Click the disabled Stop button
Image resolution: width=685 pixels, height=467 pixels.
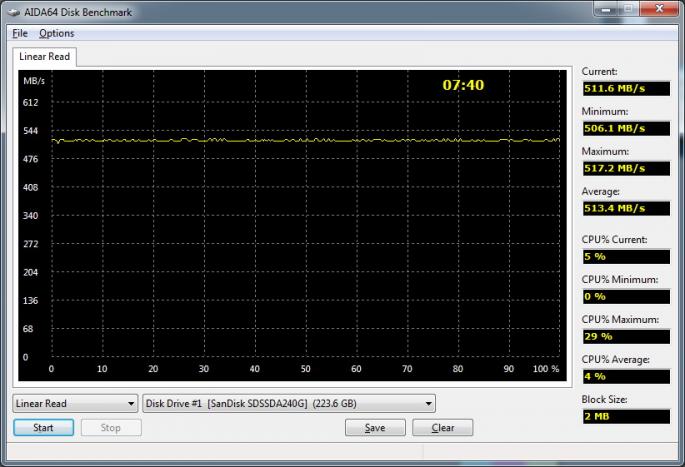pyautogui.click(x=111, y=428)
